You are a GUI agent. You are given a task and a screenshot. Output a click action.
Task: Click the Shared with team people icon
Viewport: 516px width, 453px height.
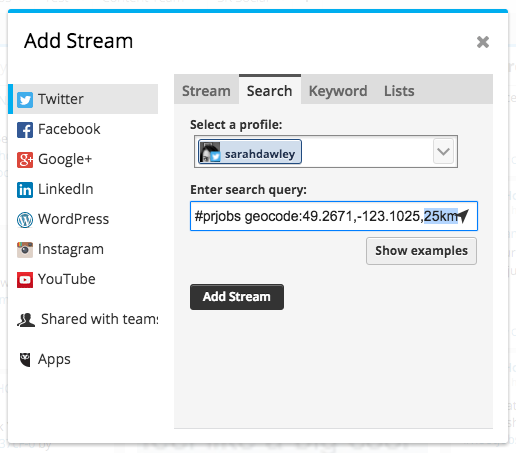tap(26, 320)
